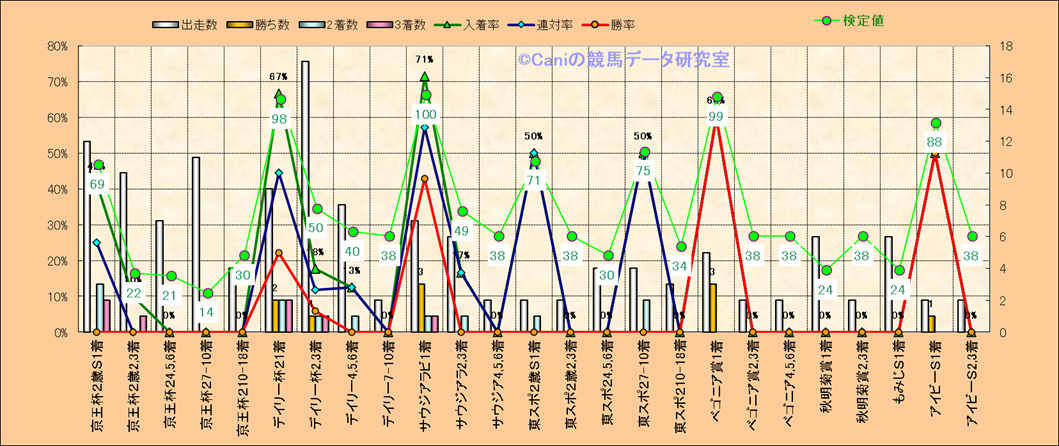This screenshot has height=446, width=1059.
Task: Click the data label showing 98
Action: click(x=279, y=118)
